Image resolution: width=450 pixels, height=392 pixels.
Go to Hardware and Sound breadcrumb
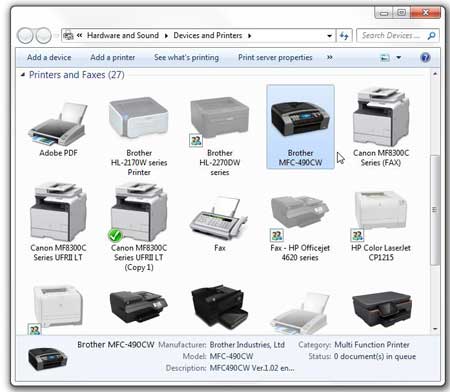pyautogui.click(x=123, y=35)
